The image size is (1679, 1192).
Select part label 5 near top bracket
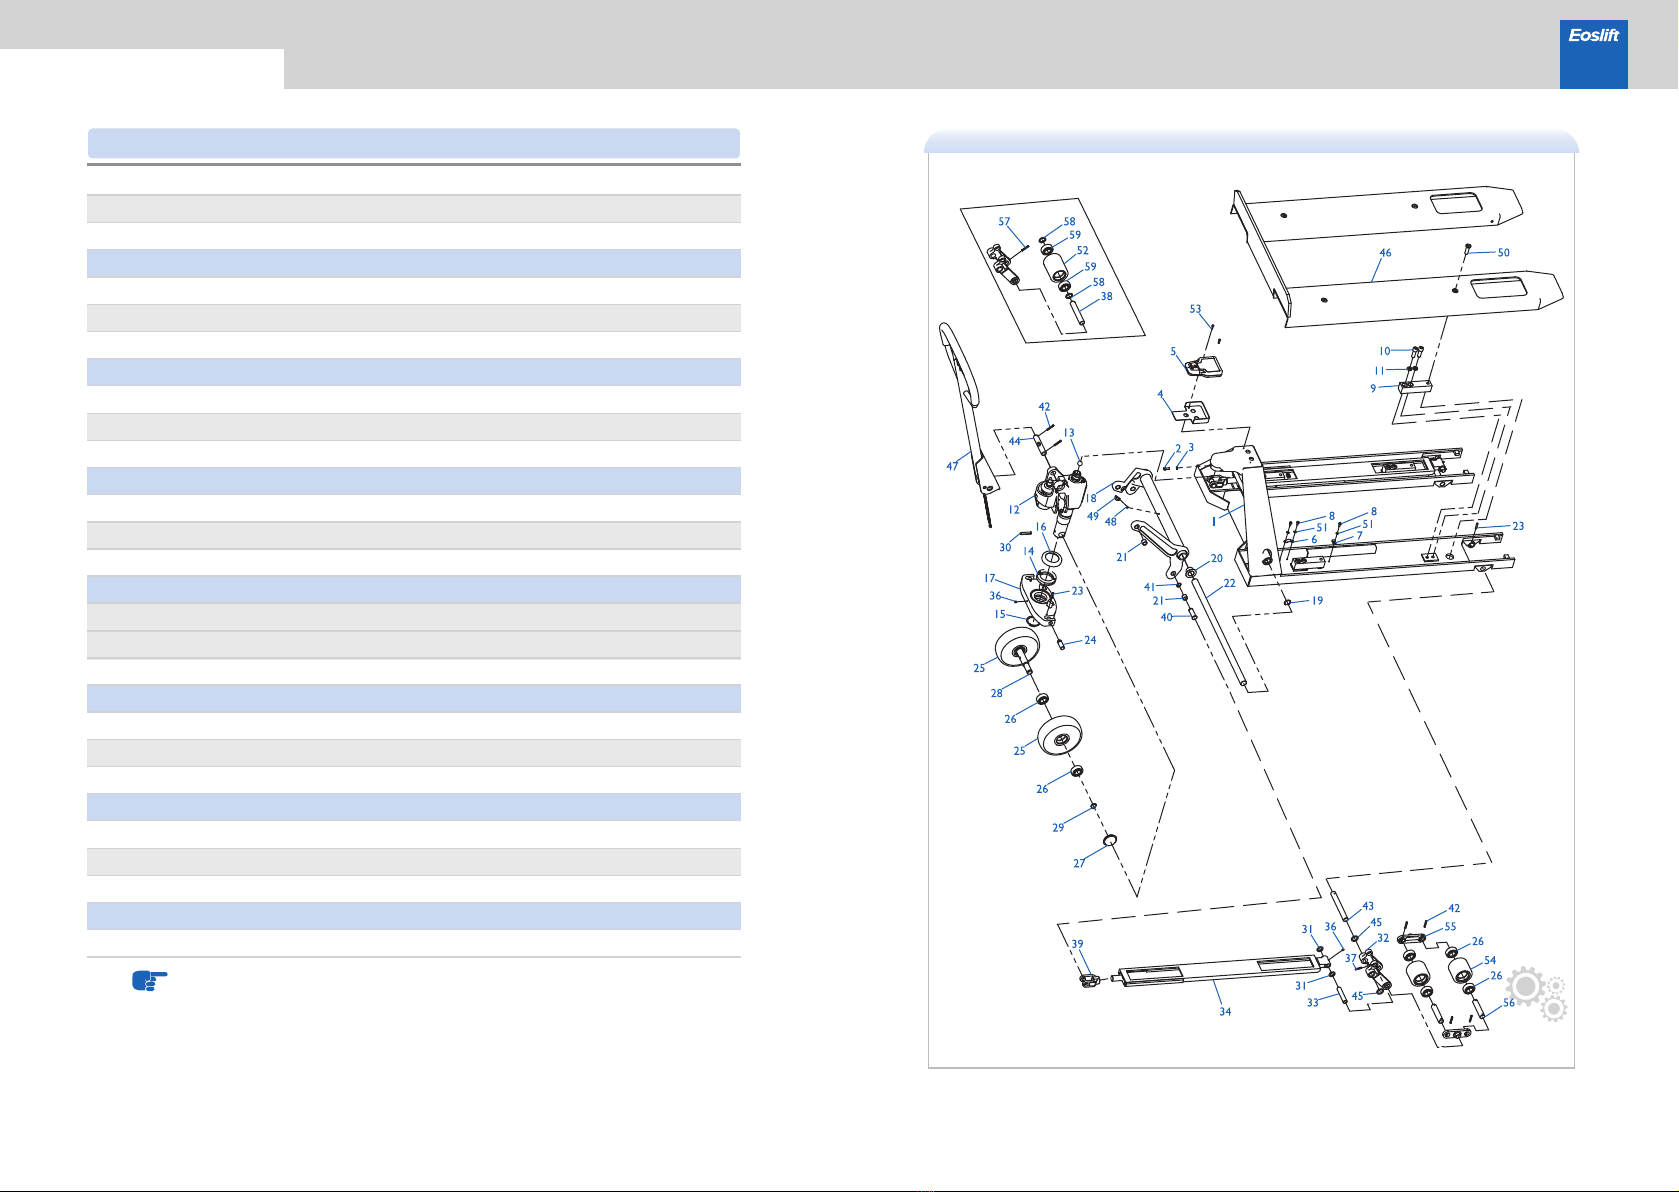(1173, 352)
